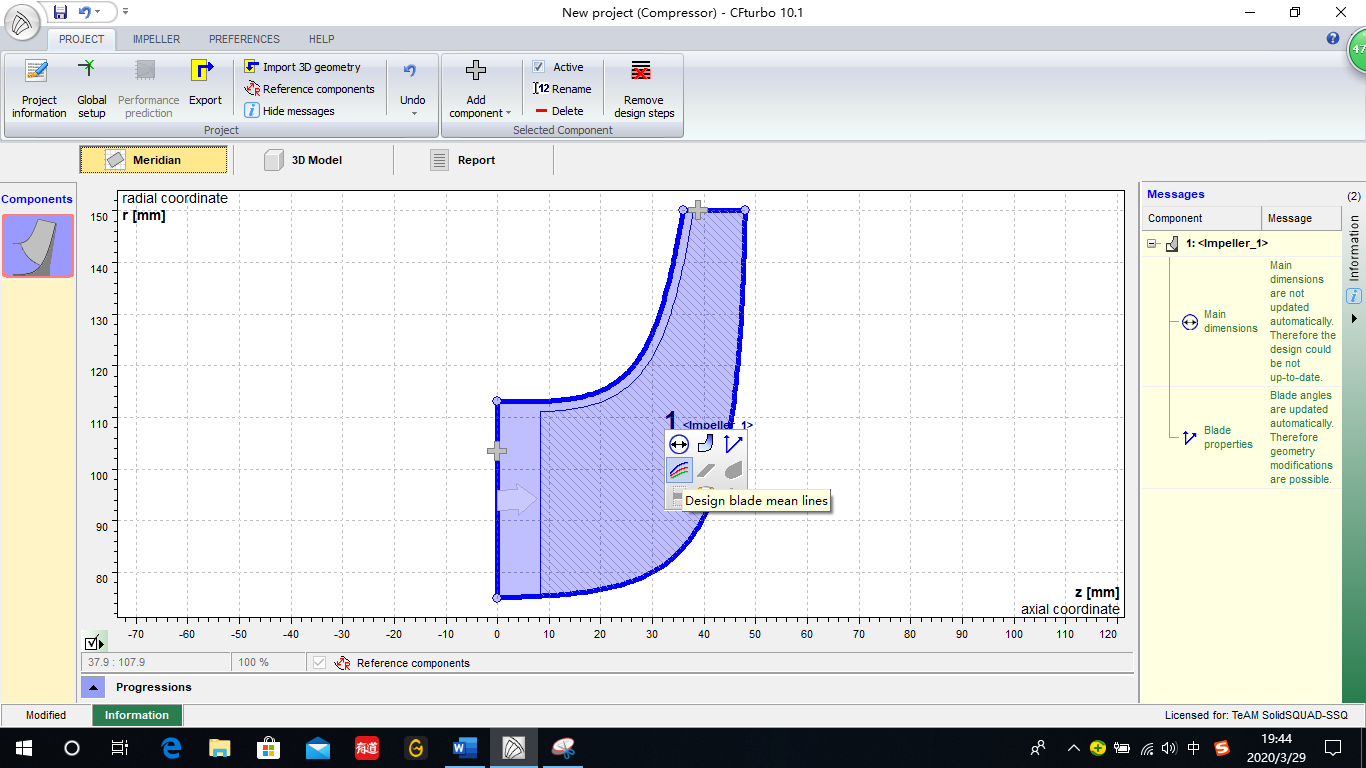Click Hide messages

point(290,111)
